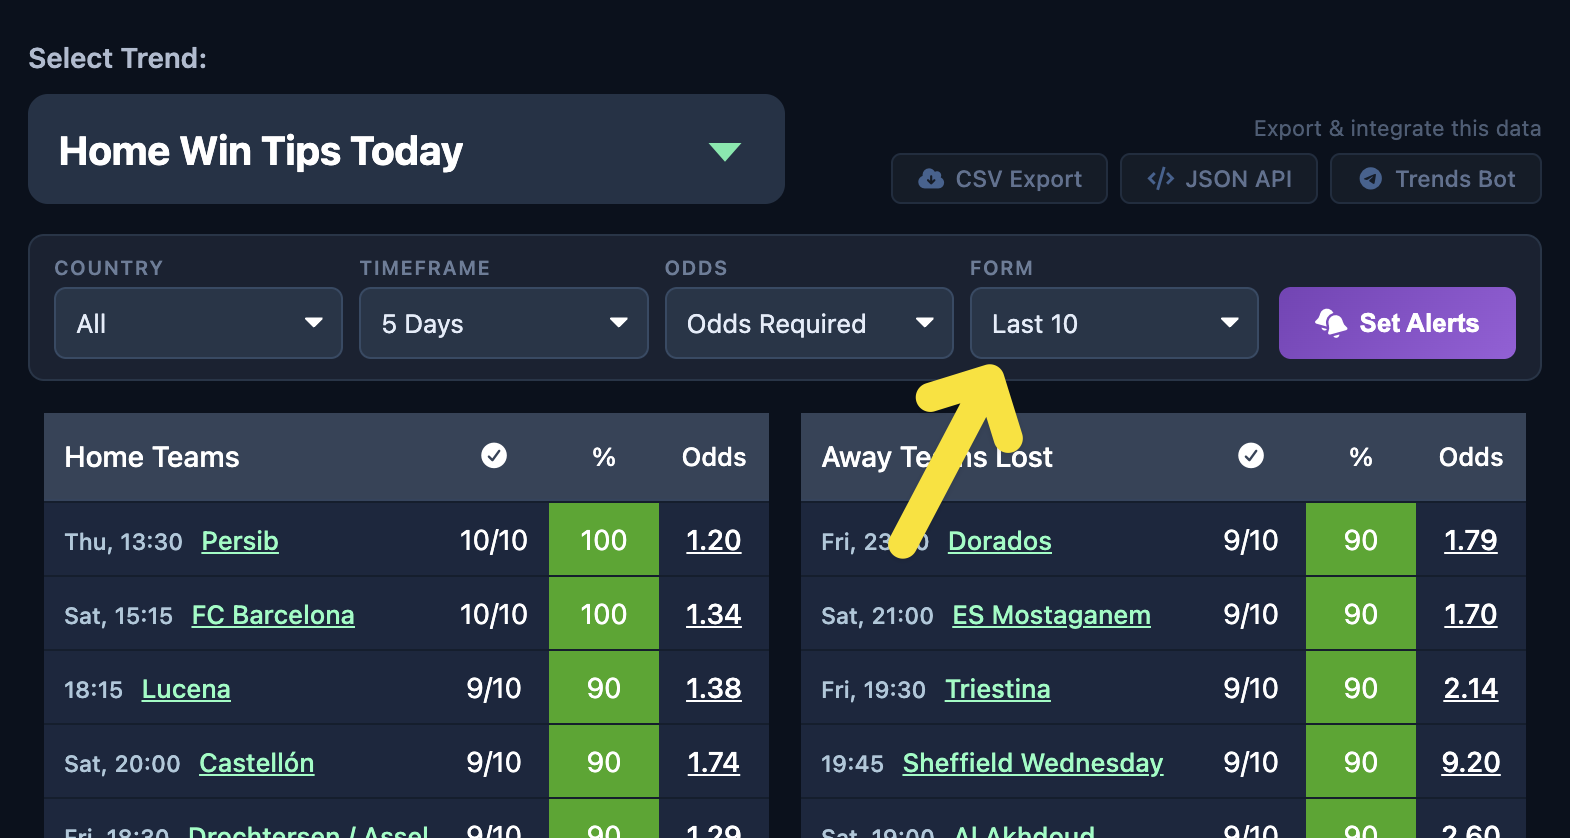1570x838 pixels.
Task: Open the ES Mostaganem team link
Action: pyautogui.click(x=1051, y=615)
